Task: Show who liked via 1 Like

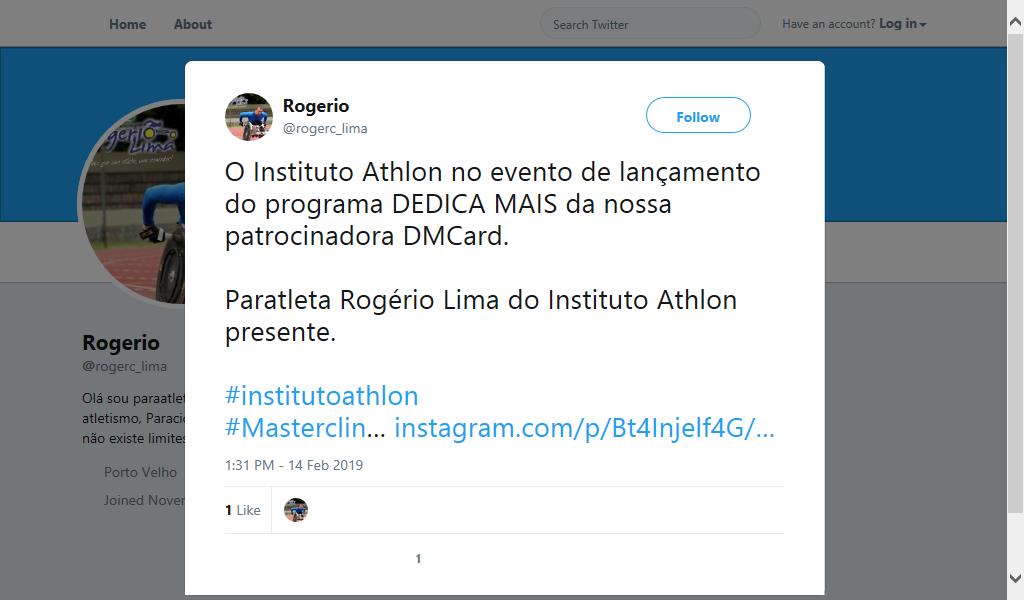Action: pyautogui.click(x=243, y=510)
